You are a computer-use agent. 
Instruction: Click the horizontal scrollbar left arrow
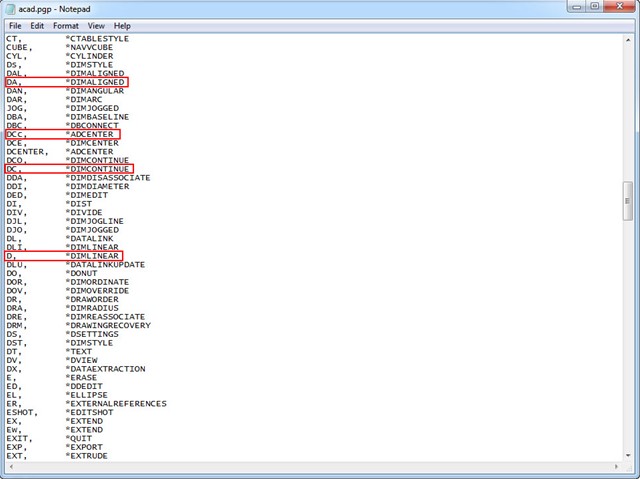click(11, 466)
